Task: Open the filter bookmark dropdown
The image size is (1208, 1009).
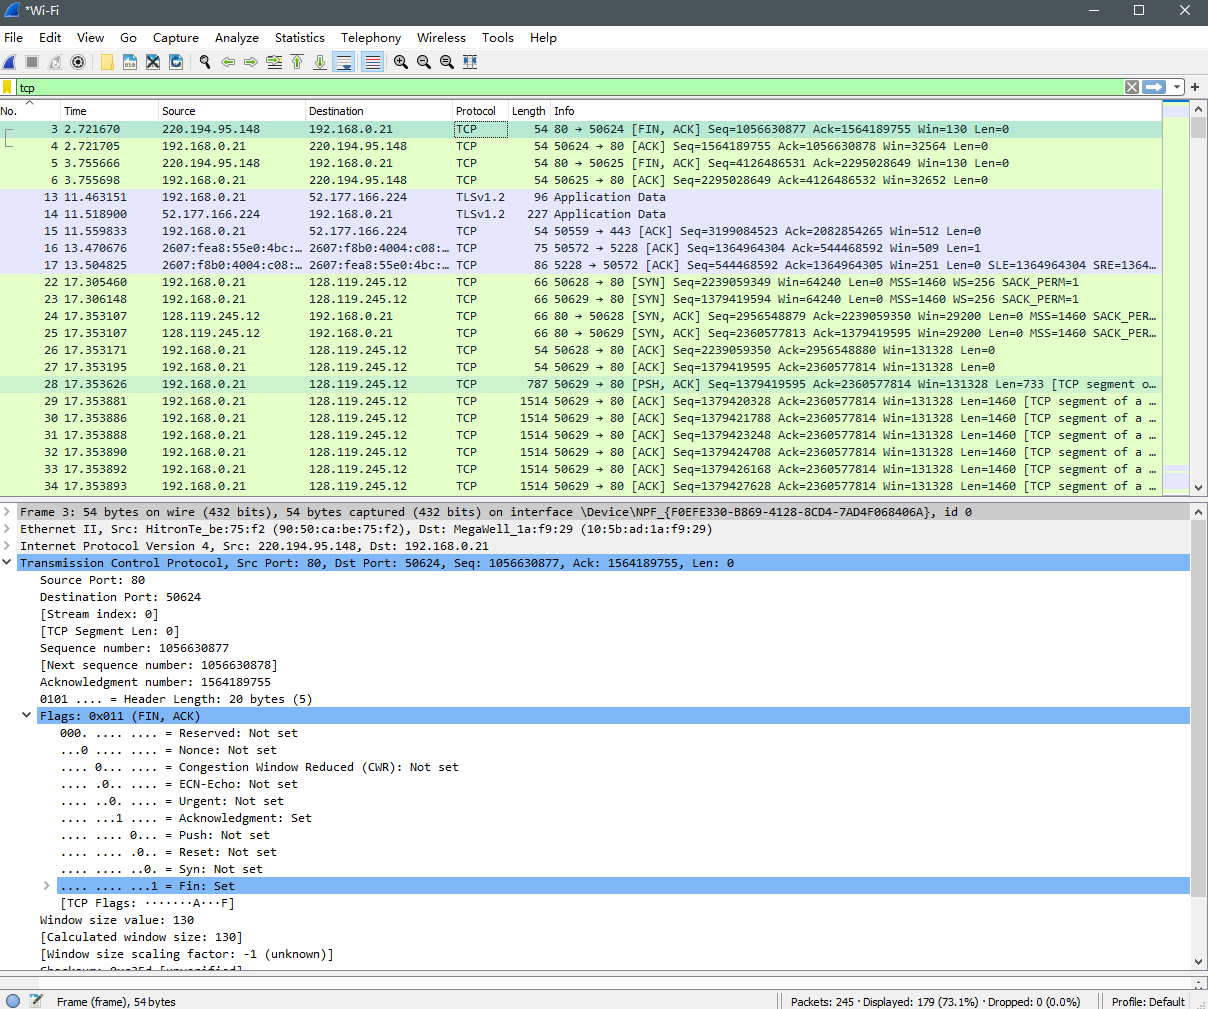Action: (8, 87)
